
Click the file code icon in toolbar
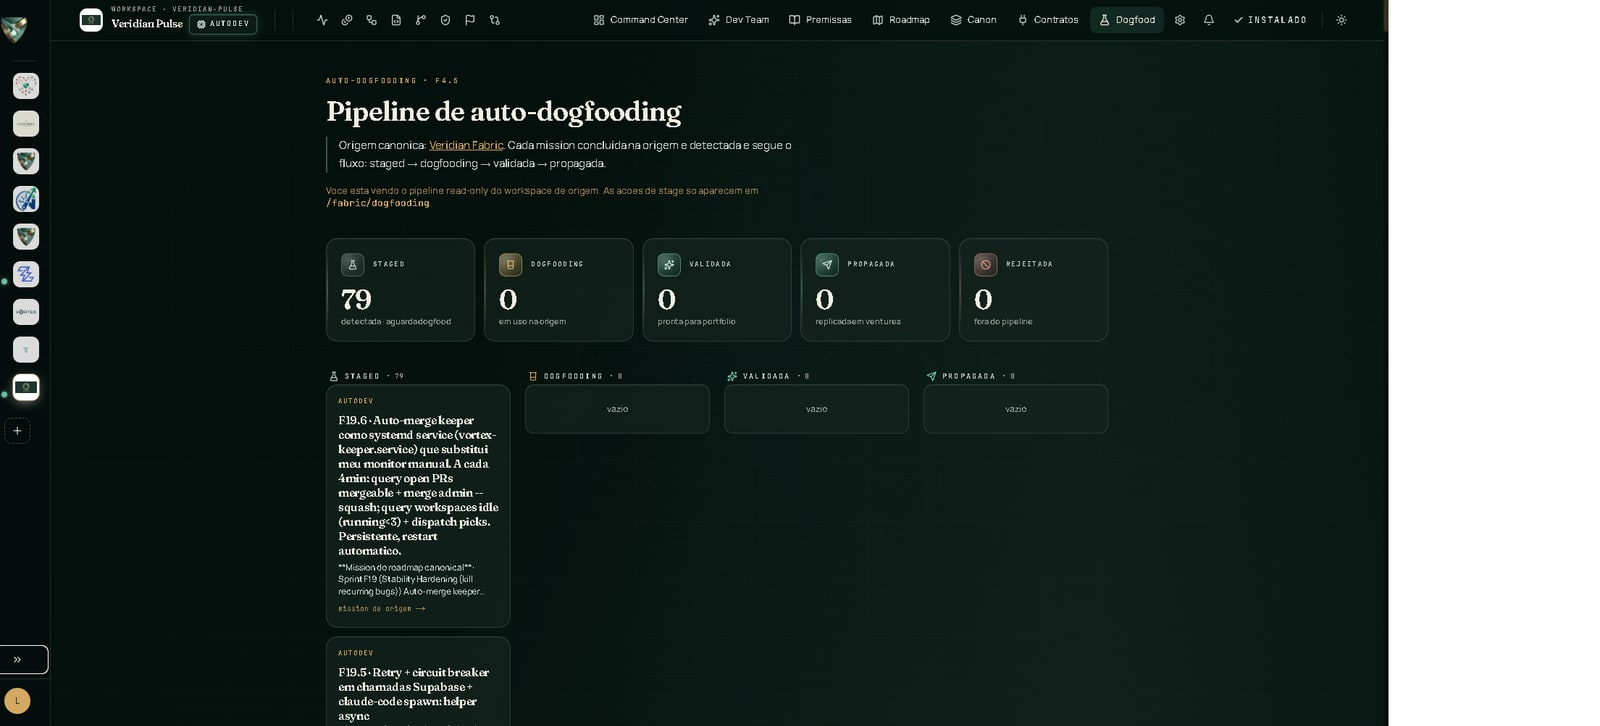[396, 20]
